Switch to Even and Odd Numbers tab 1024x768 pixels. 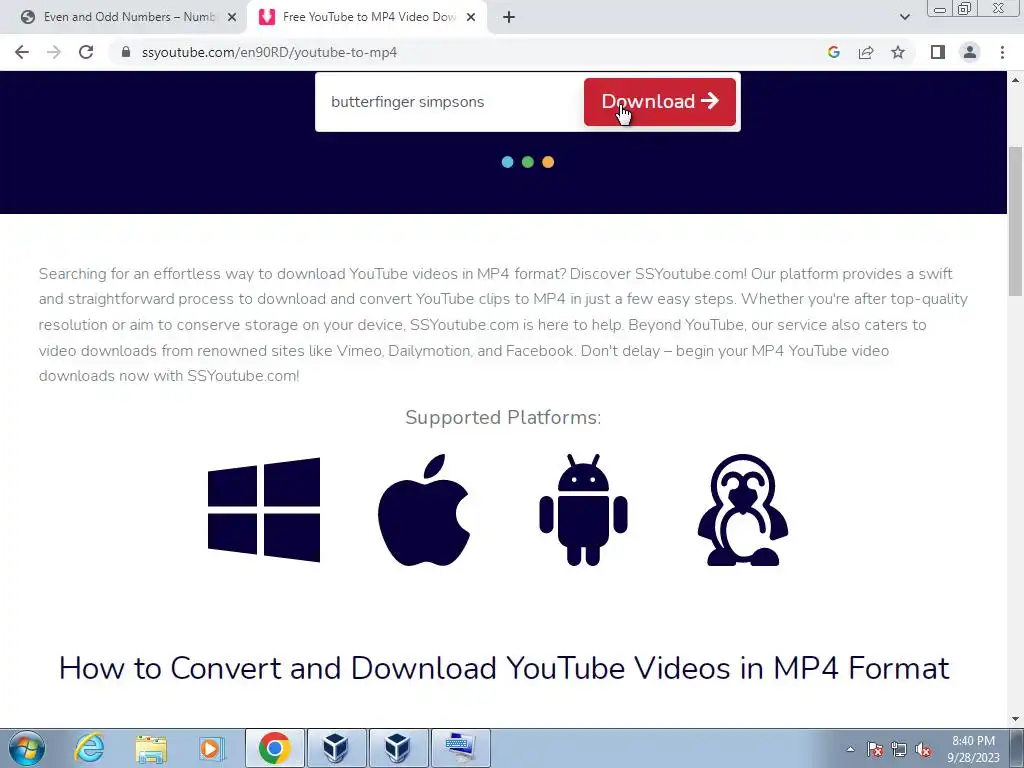coord(129,17)
